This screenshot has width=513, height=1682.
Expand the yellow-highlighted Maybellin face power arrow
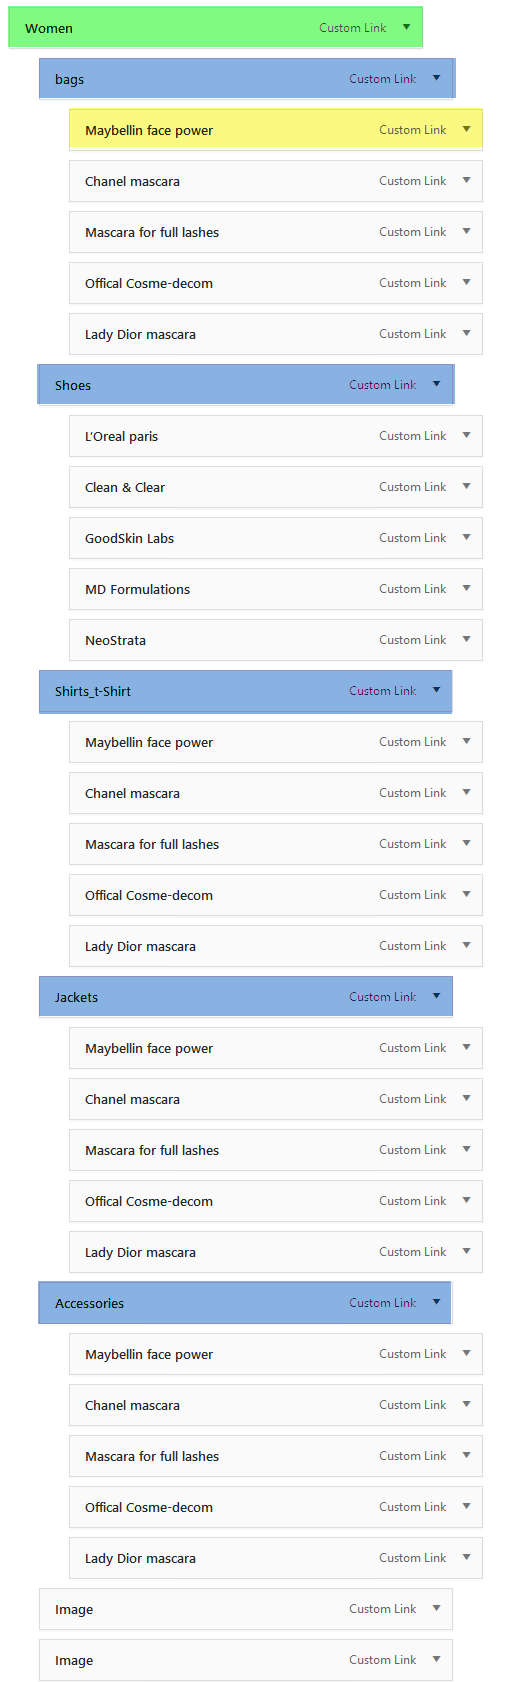466,129
